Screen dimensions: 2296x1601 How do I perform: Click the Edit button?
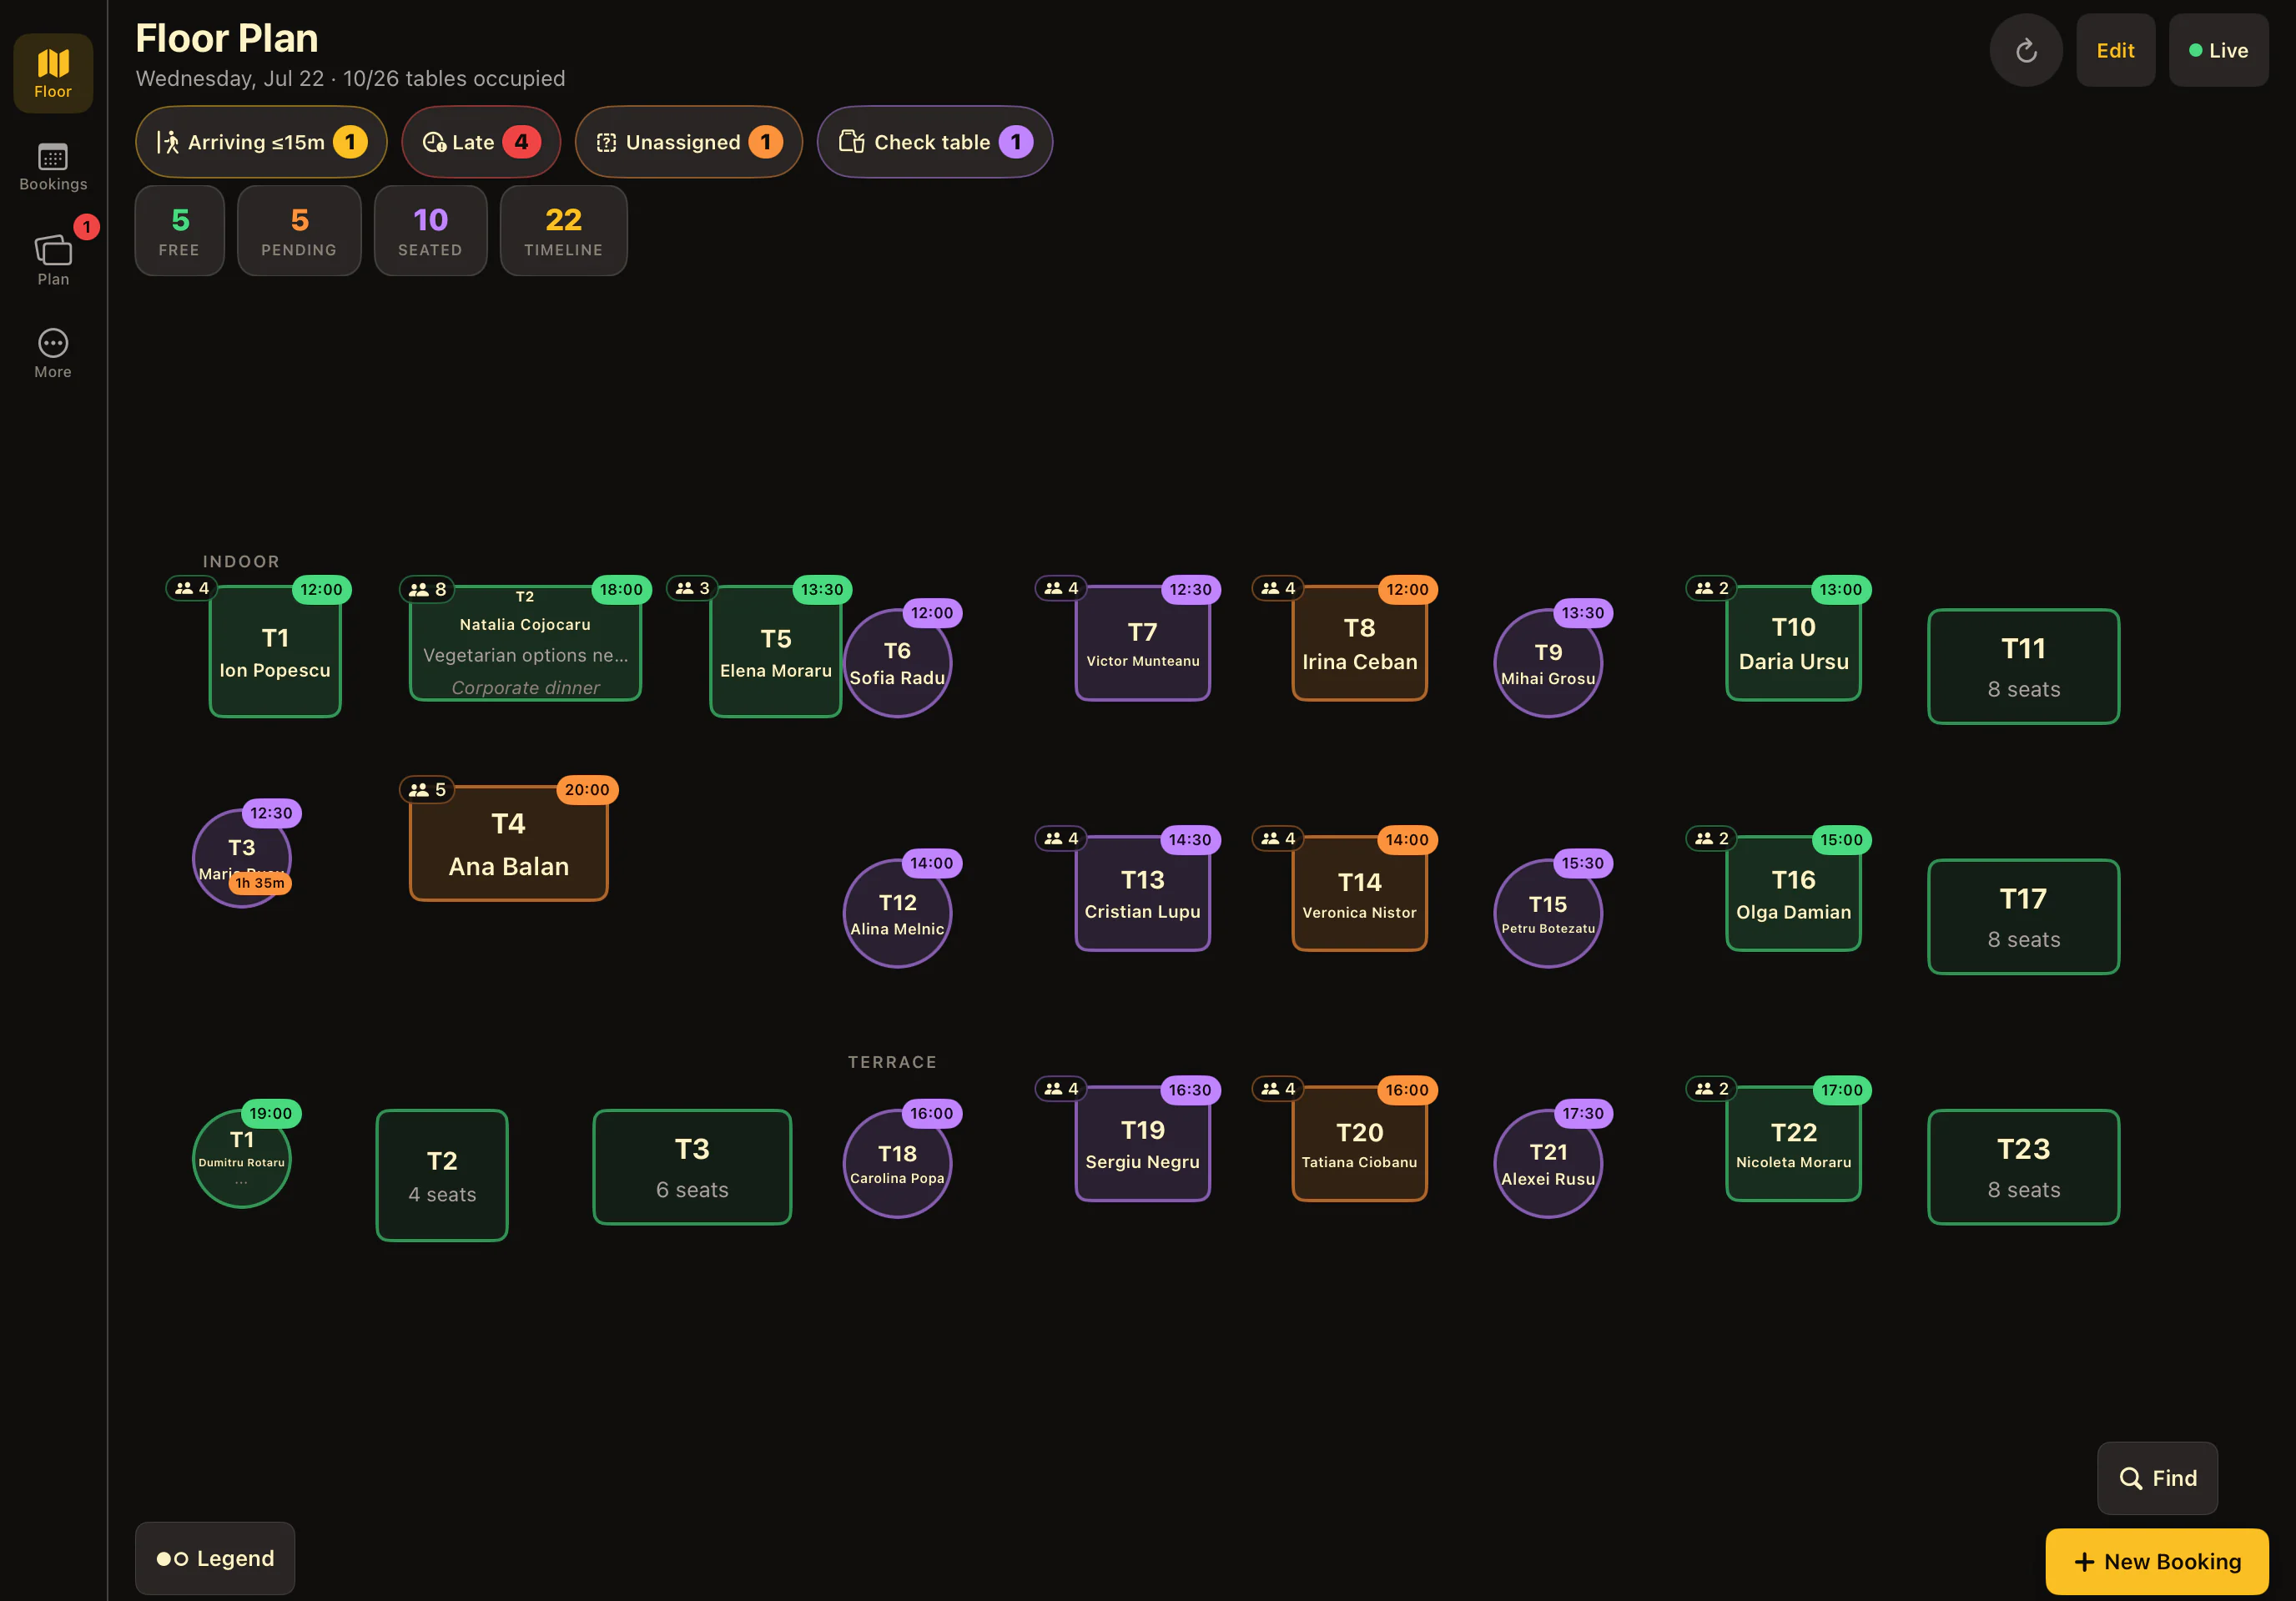coord(2115,50)
